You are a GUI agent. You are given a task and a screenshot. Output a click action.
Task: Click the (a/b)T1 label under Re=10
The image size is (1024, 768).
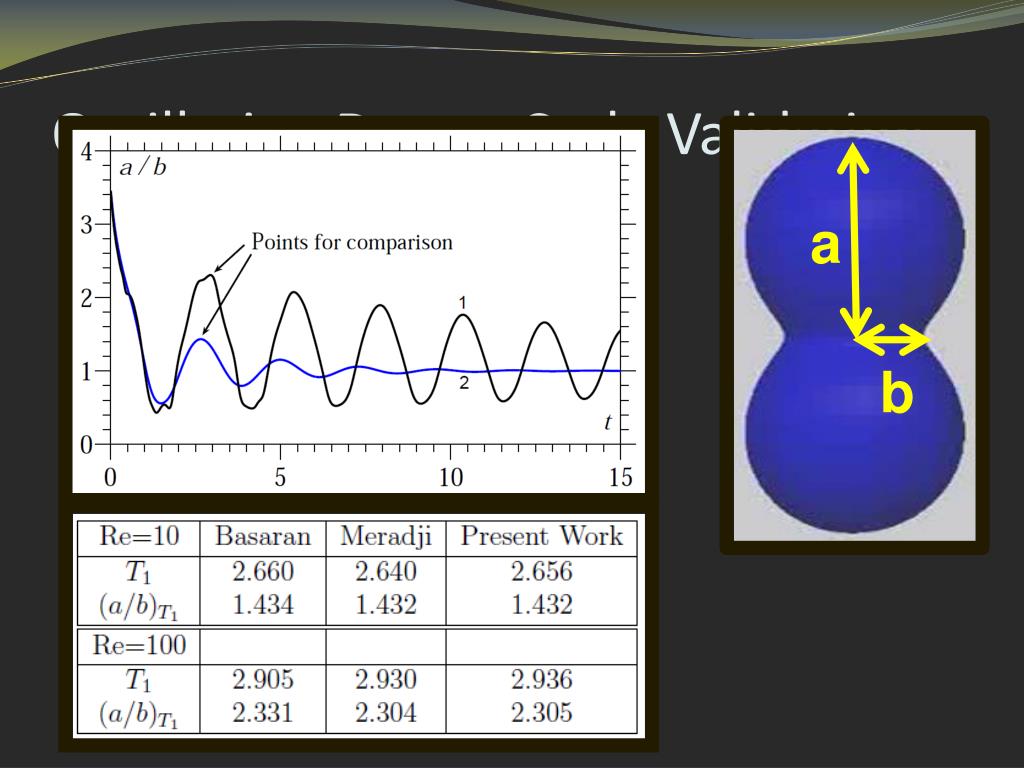(x=138, y=608)
